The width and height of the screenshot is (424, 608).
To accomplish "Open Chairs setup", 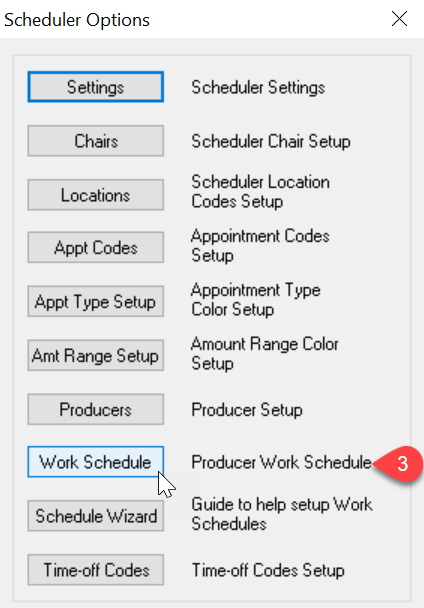I will pos(95,141).
